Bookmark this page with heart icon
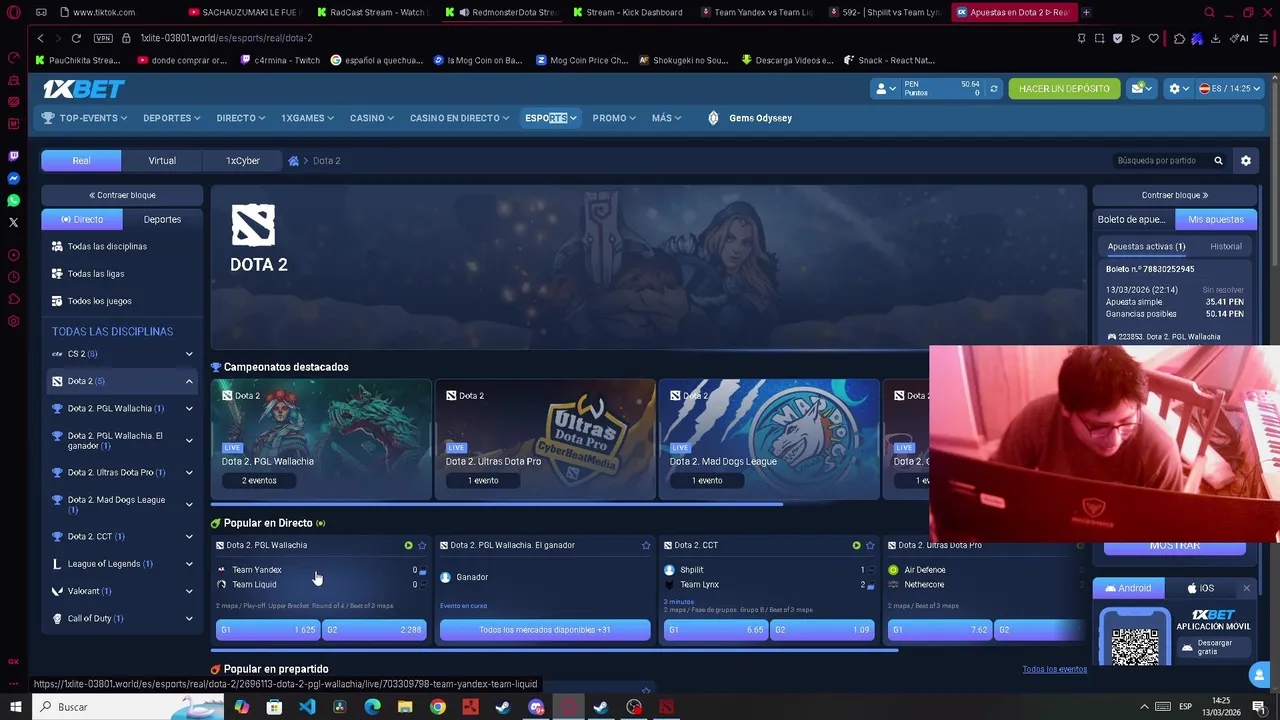1280x720 pixels. 1153,38
